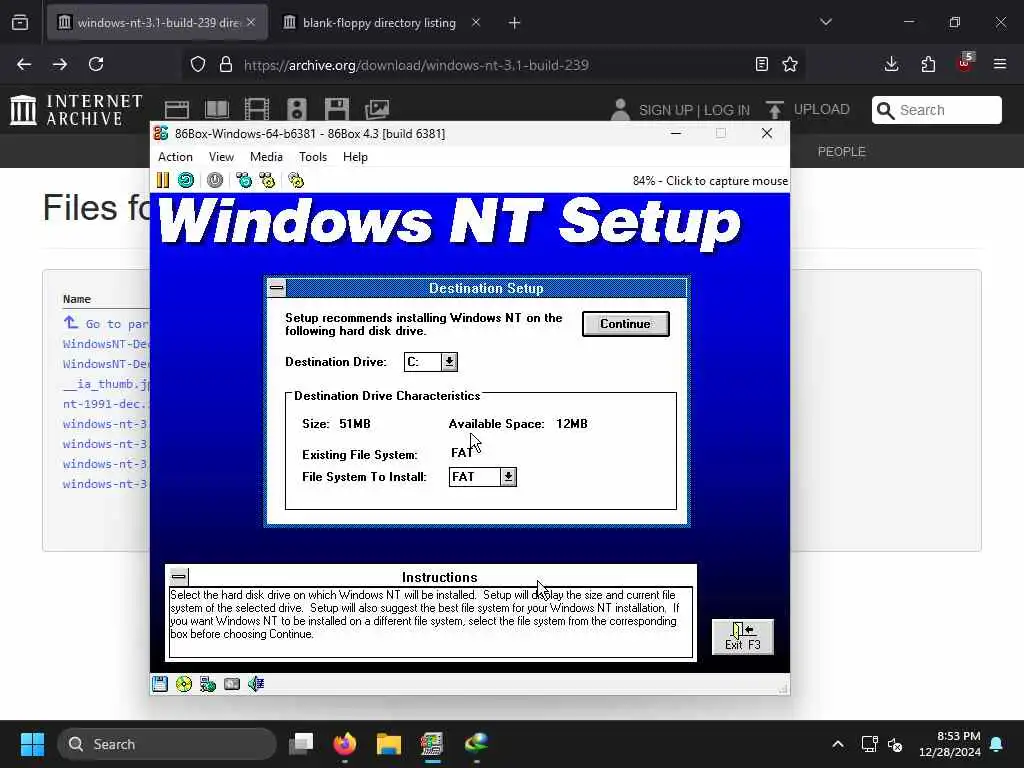Image resolution: width=1024 pixels, height=768 pixels.
Task: Open the Internet Archive texts book icon
Action: (x=217, y=110)
